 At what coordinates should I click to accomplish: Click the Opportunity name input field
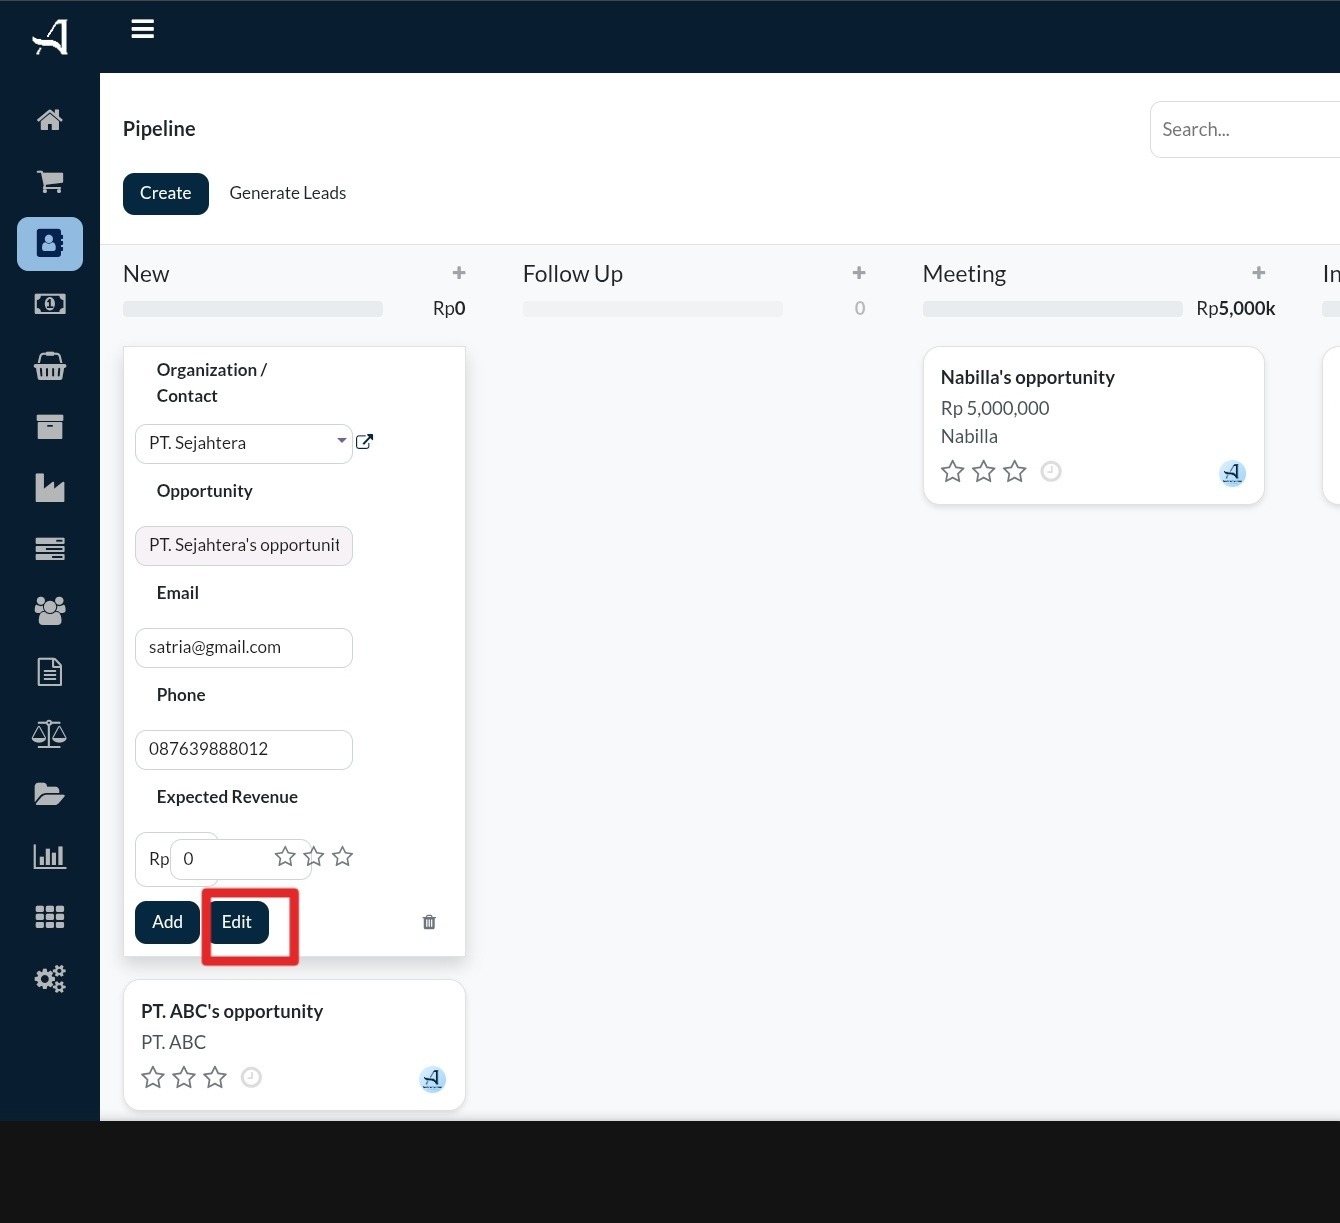pos(244,546)
